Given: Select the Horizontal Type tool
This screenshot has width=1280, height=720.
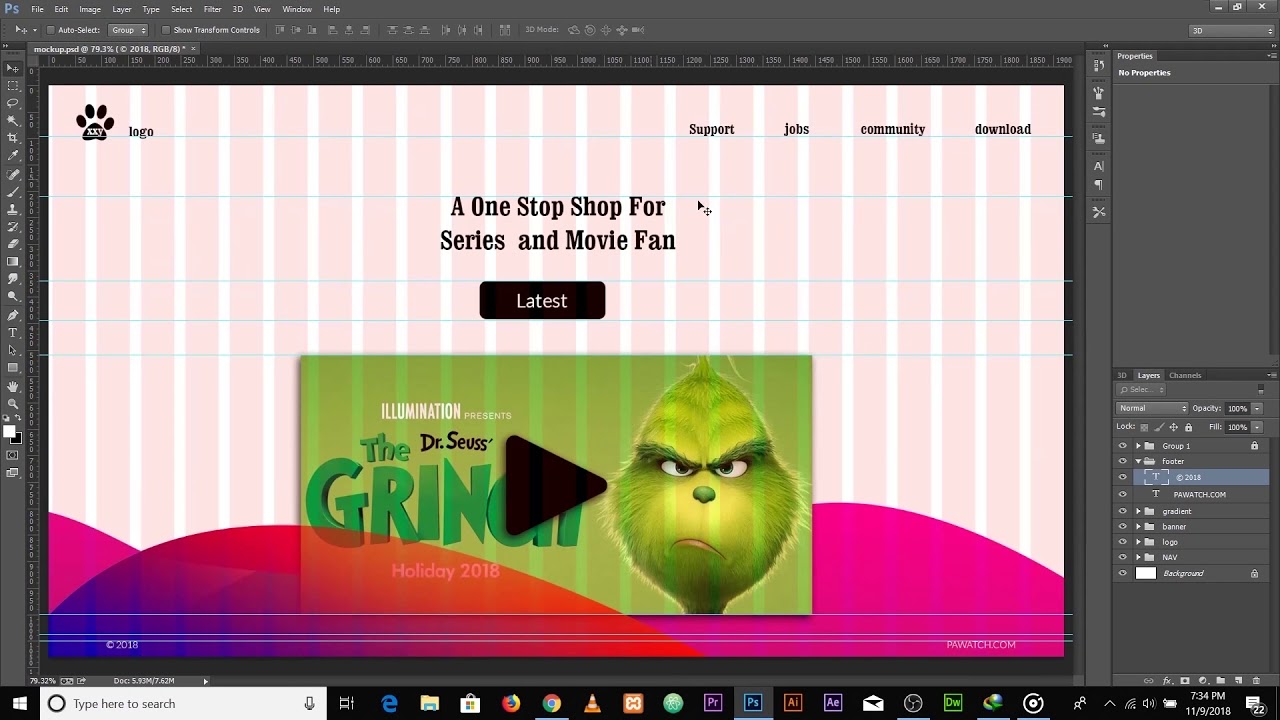Looking at the screenshot, I should pyautogui.click(x=12, y=332).
